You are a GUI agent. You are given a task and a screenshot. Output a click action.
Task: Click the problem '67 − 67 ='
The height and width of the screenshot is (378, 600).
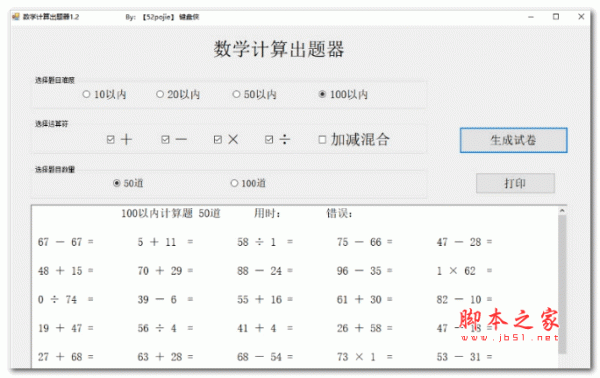tap(65, 242)
